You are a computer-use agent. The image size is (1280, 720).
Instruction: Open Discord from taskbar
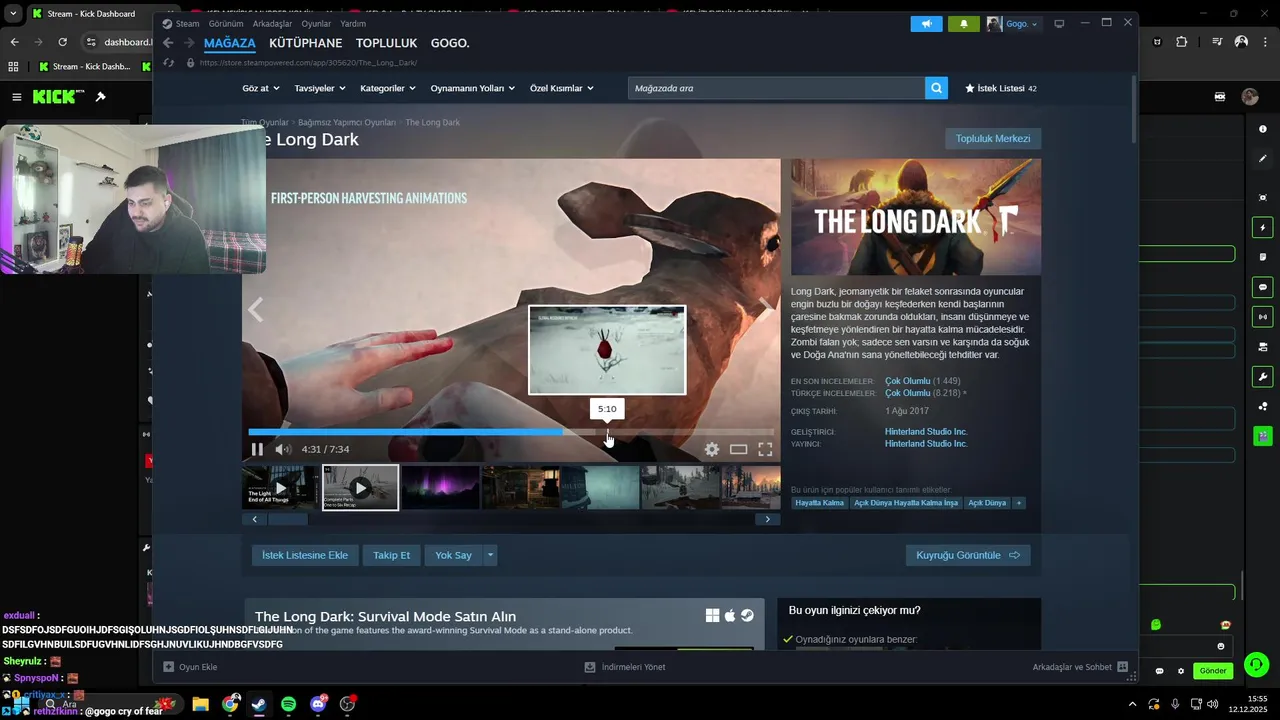pyautogui.click(x=318, y=704)
